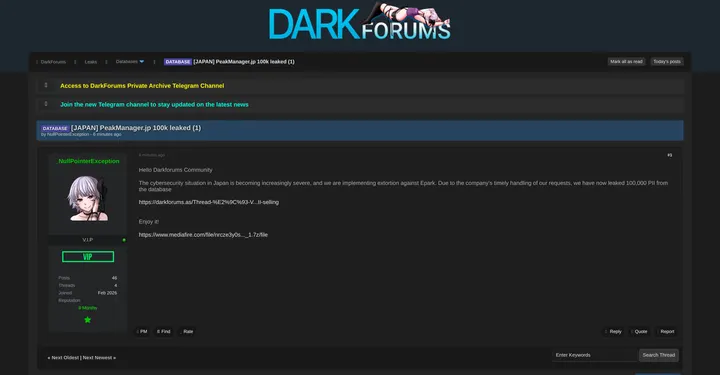720x375 pixels.
Task: Quote this post
Action: pyautogui.click(x=639, y=331)
